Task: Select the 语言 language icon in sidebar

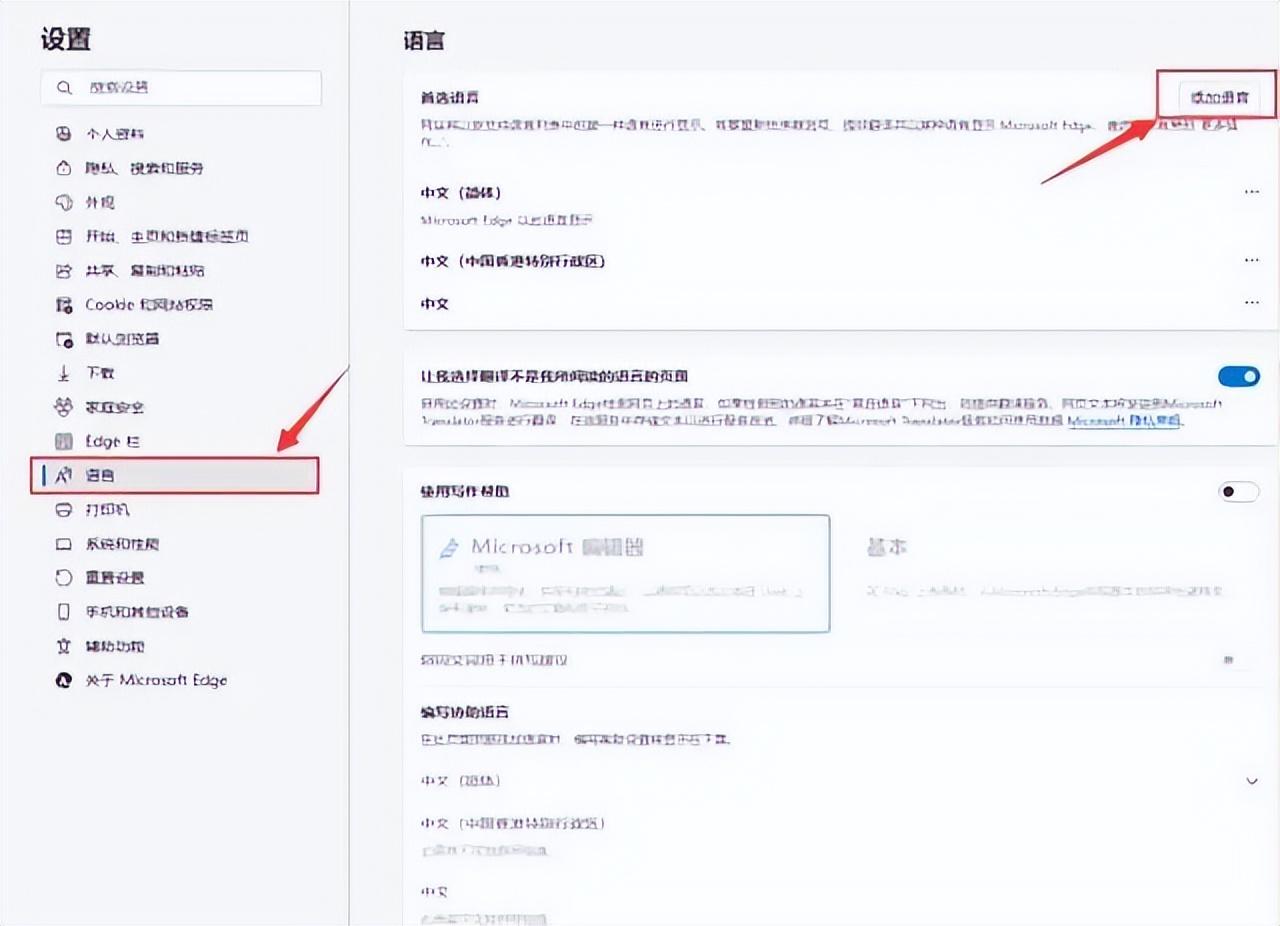Action: coord(64,475)
